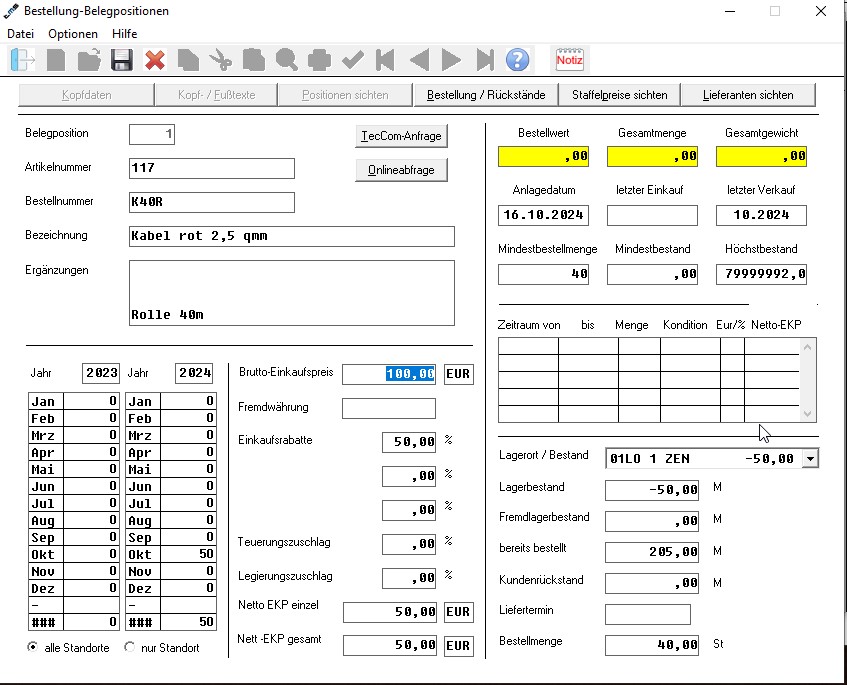This screenshot has height=685, width=847.
Task: Open help with the question mark icon
Action: tap(517, 59)
